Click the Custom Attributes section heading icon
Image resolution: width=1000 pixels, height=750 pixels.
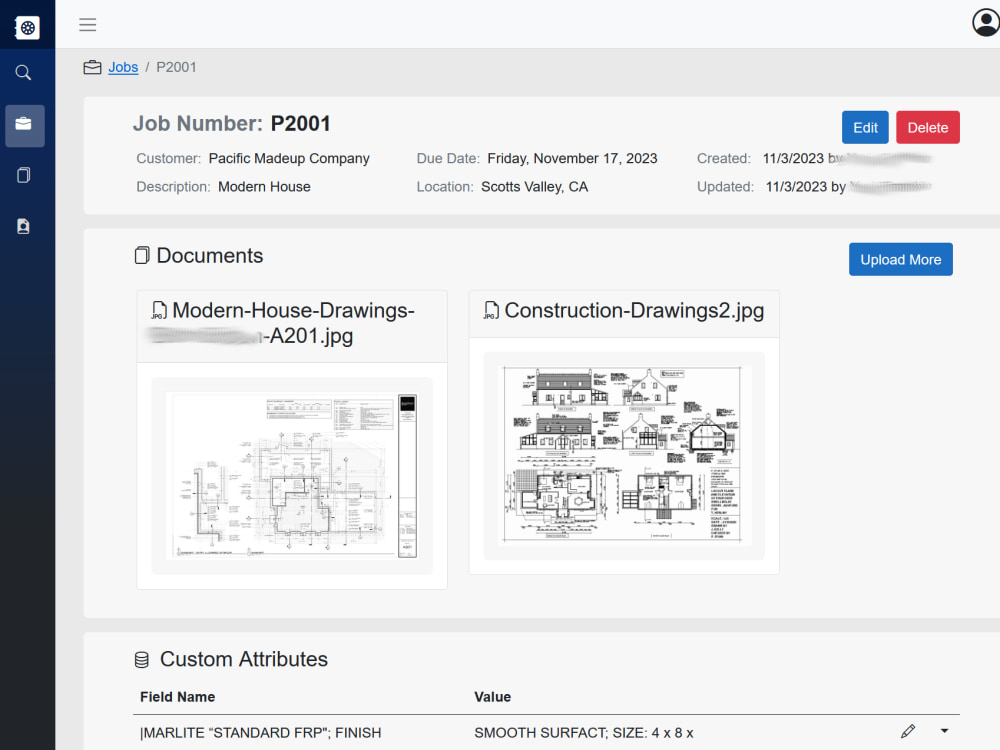click(141, 659)
